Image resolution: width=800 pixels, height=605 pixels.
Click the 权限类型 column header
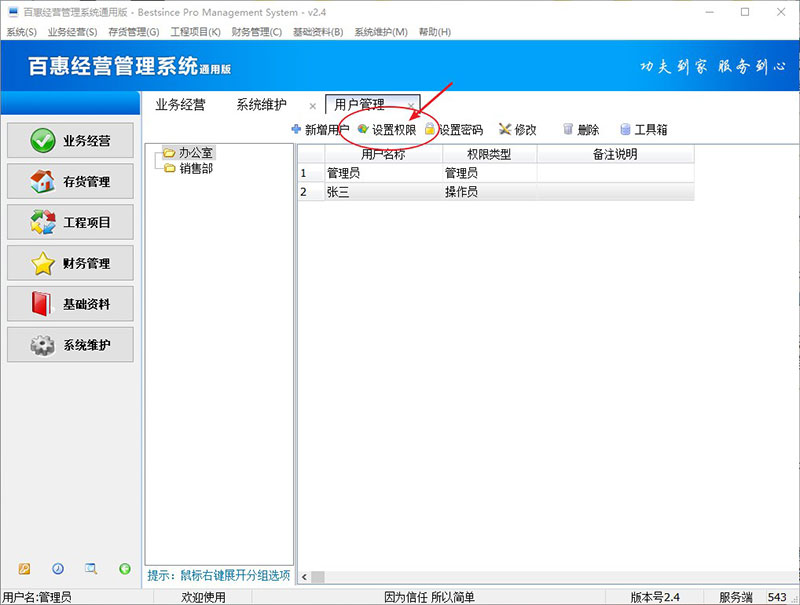pyautogui.click(x=489, y=154)
